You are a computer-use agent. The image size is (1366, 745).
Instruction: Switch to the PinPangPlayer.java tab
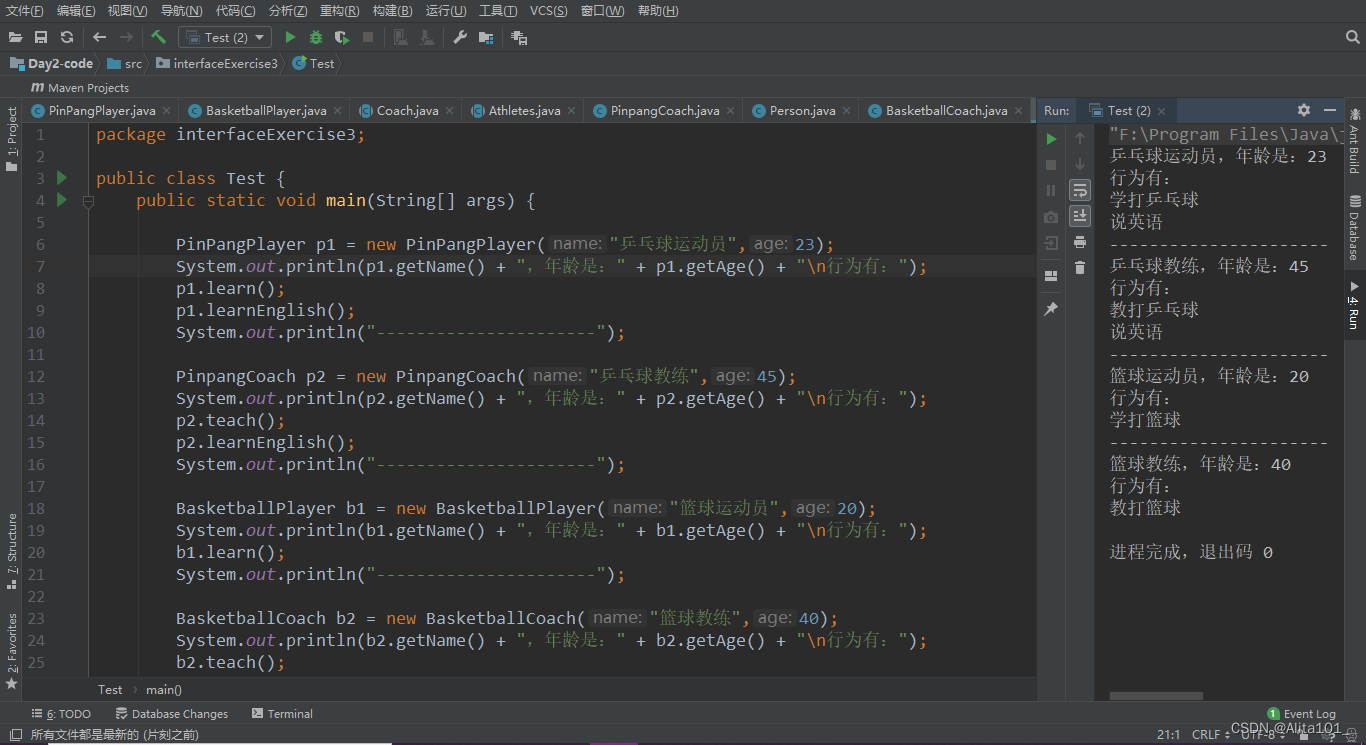pos(102,111)
